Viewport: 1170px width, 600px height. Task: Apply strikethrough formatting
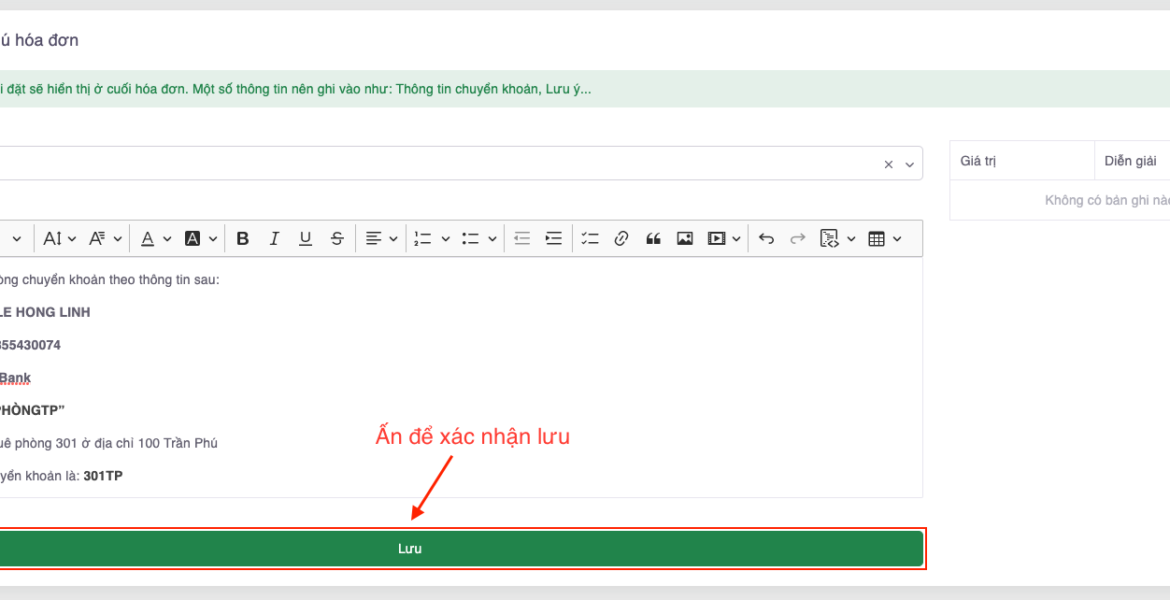click(337, 239)
